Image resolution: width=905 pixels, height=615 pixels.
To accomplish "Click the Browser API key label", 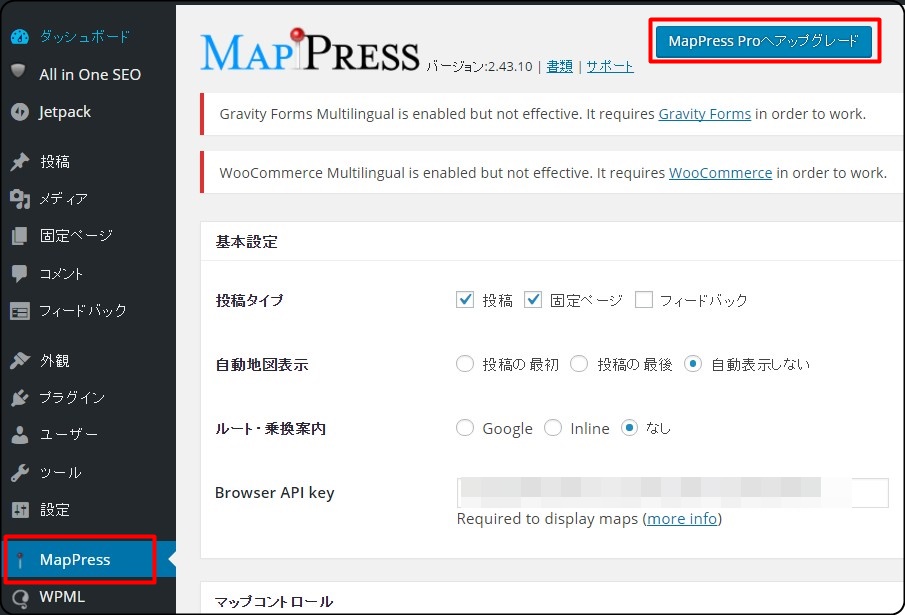I will point(275,493).
